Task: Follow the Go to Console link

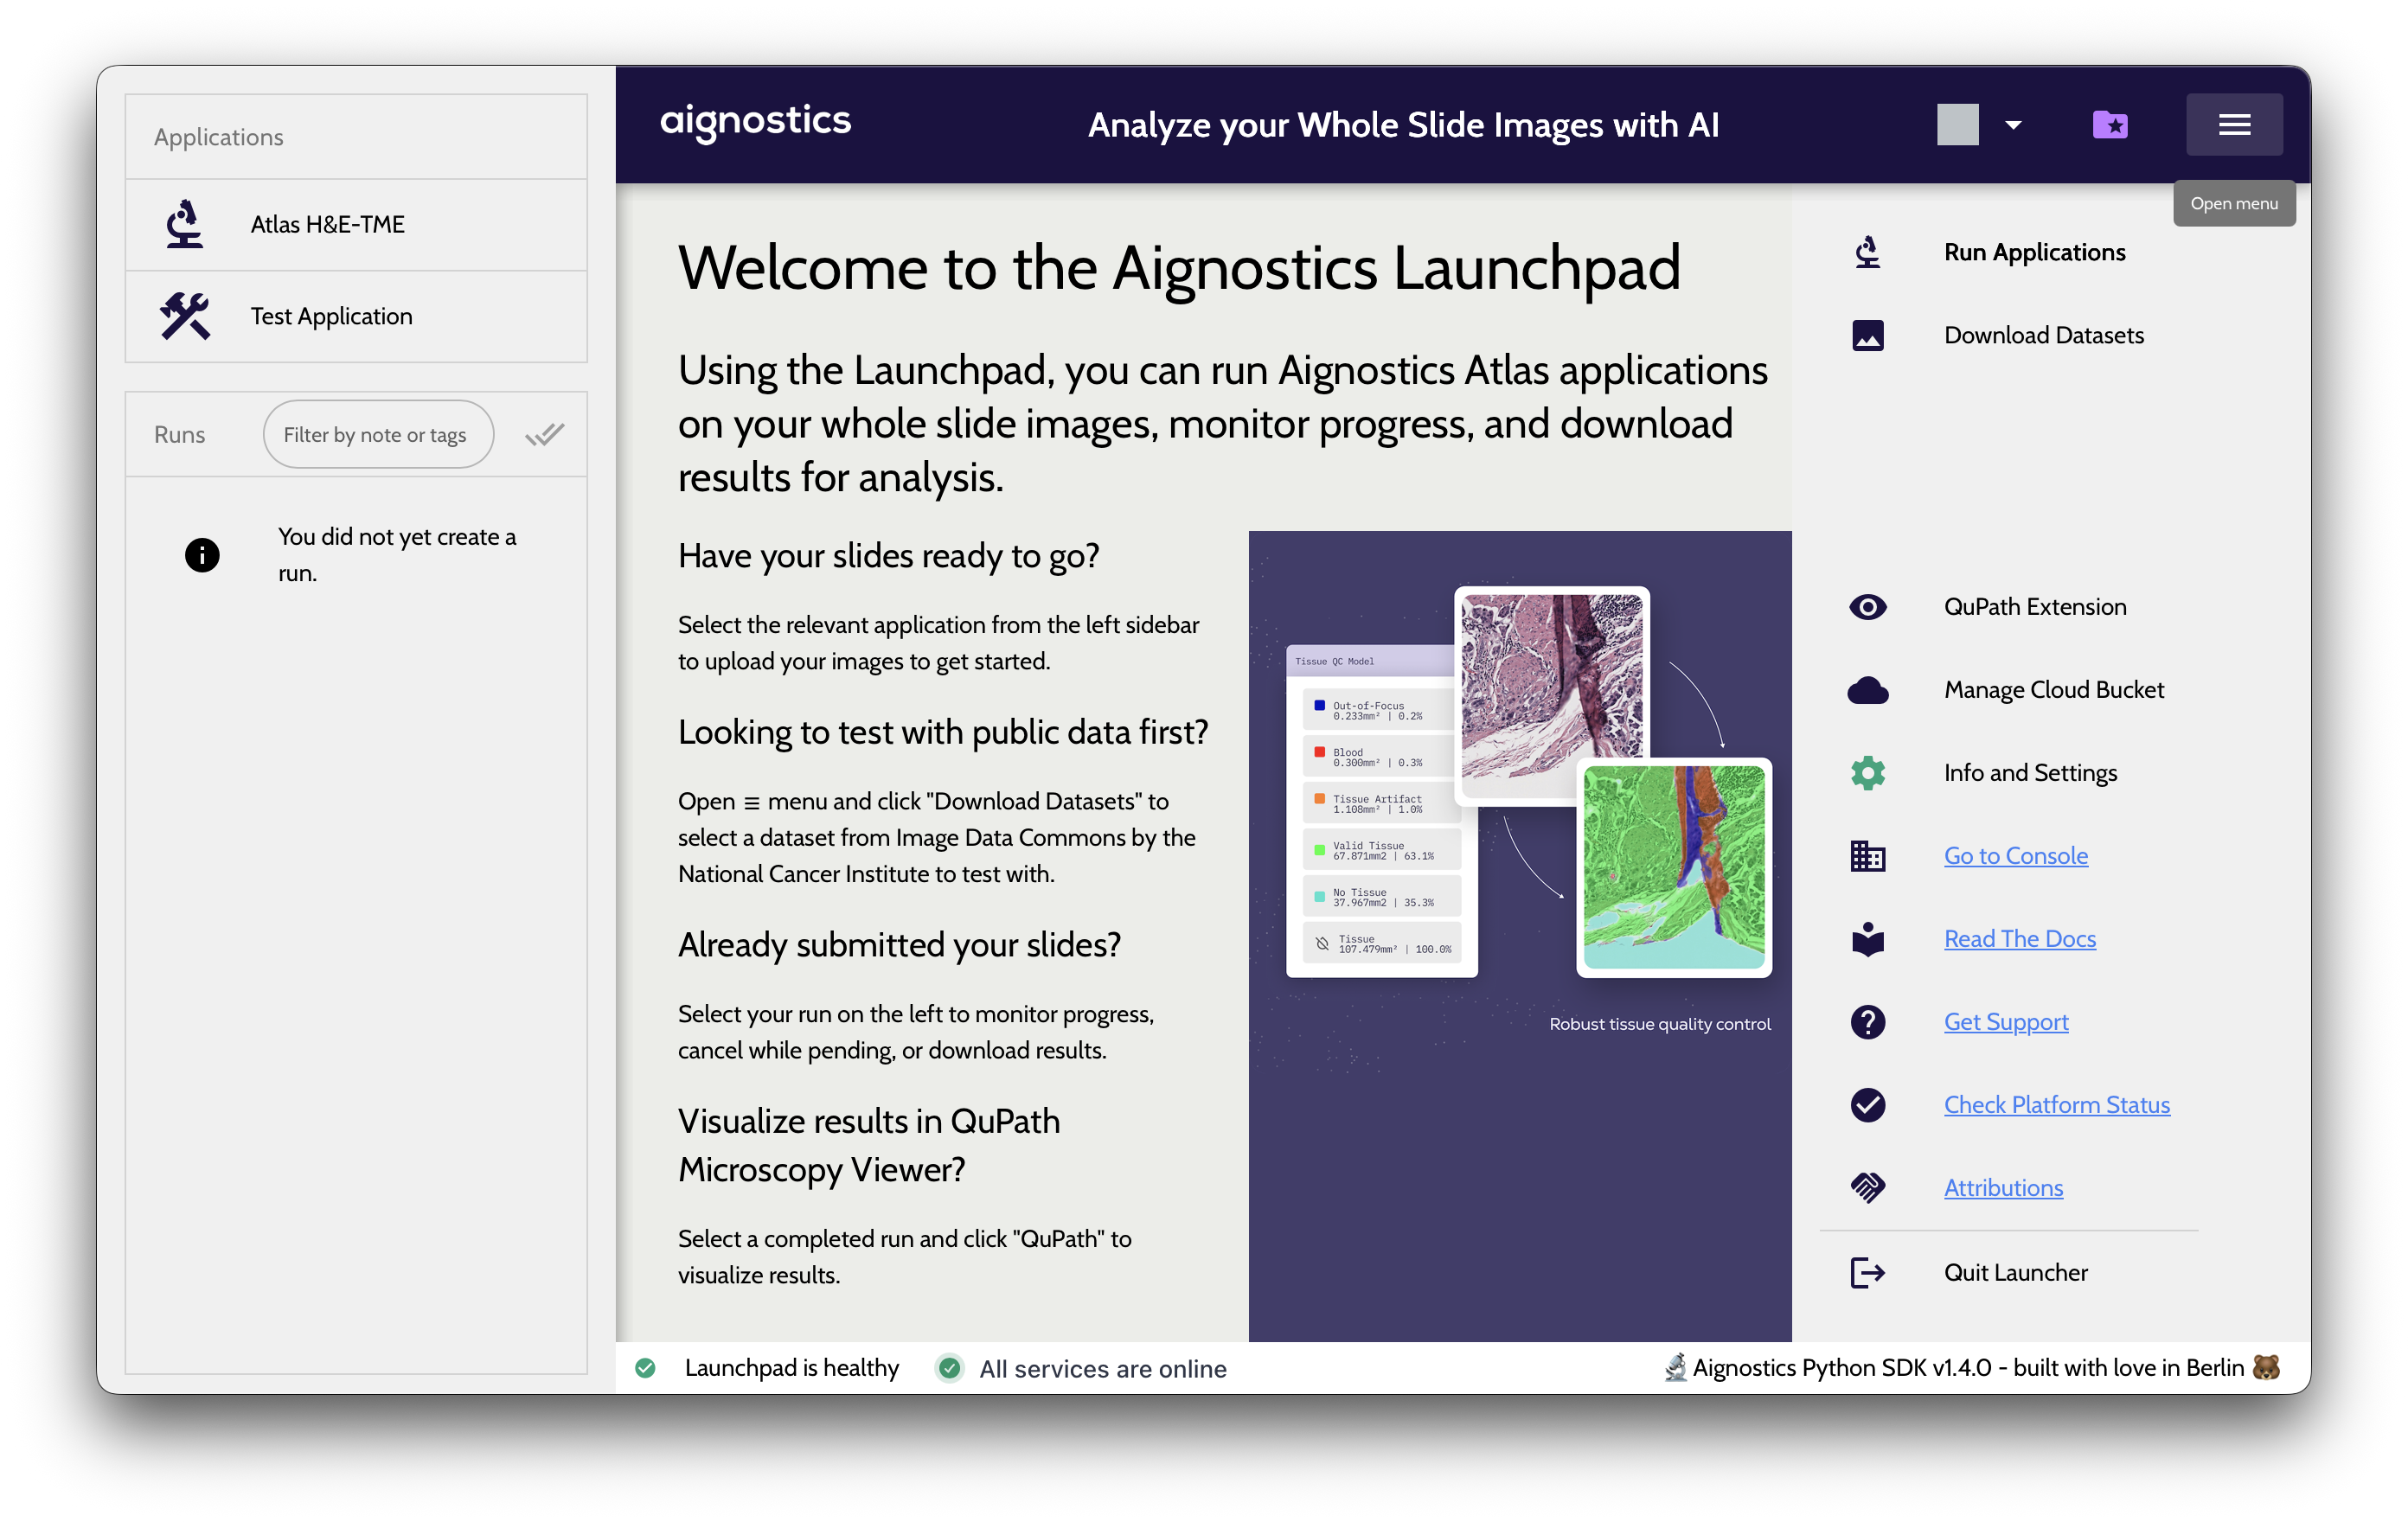Action: 2015,855
